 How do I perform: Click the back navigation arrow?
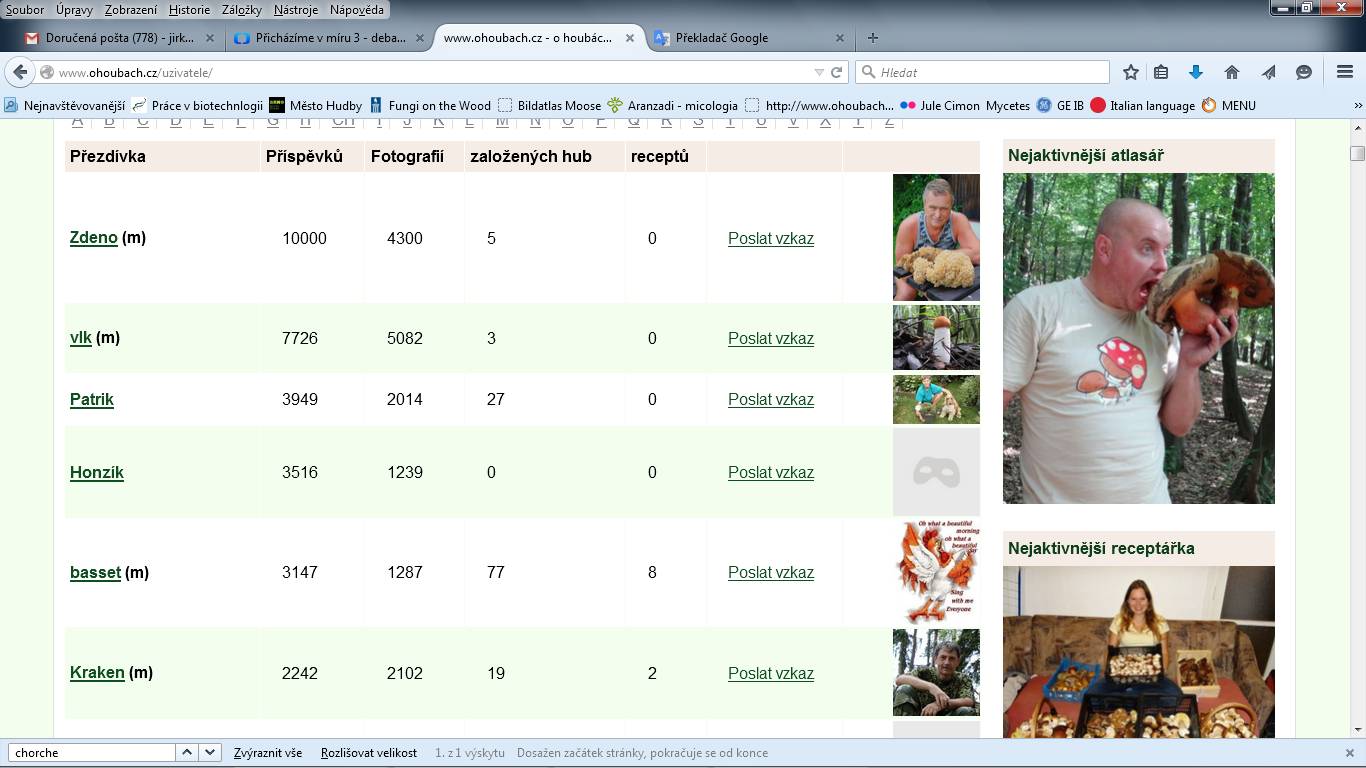tap(20, 72)
